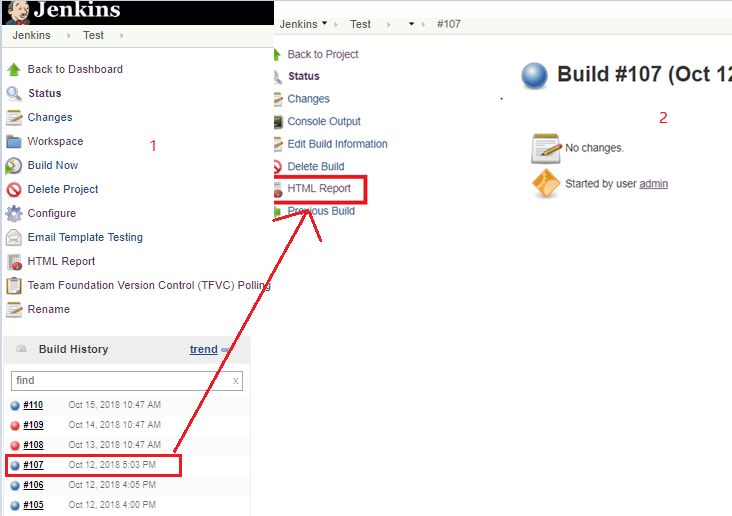This screenshot has width=732, height=516.
Task: Click Test breadcrumb in build page
Action: pyautogui.click(x=360, y=24)
